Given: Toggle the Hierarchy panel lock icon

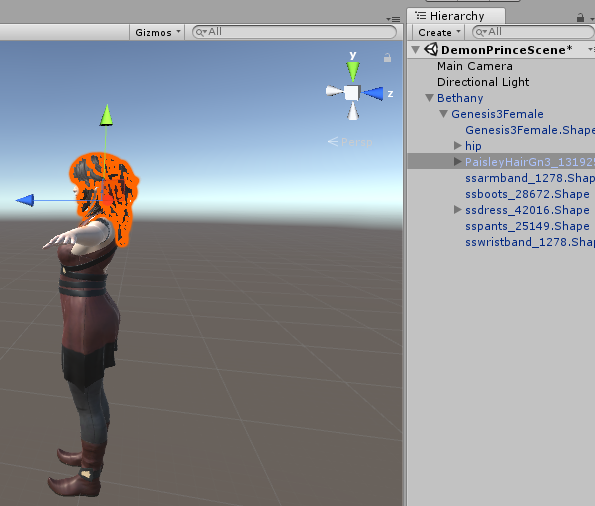Looking at the screenshot, I should point(580,17).
